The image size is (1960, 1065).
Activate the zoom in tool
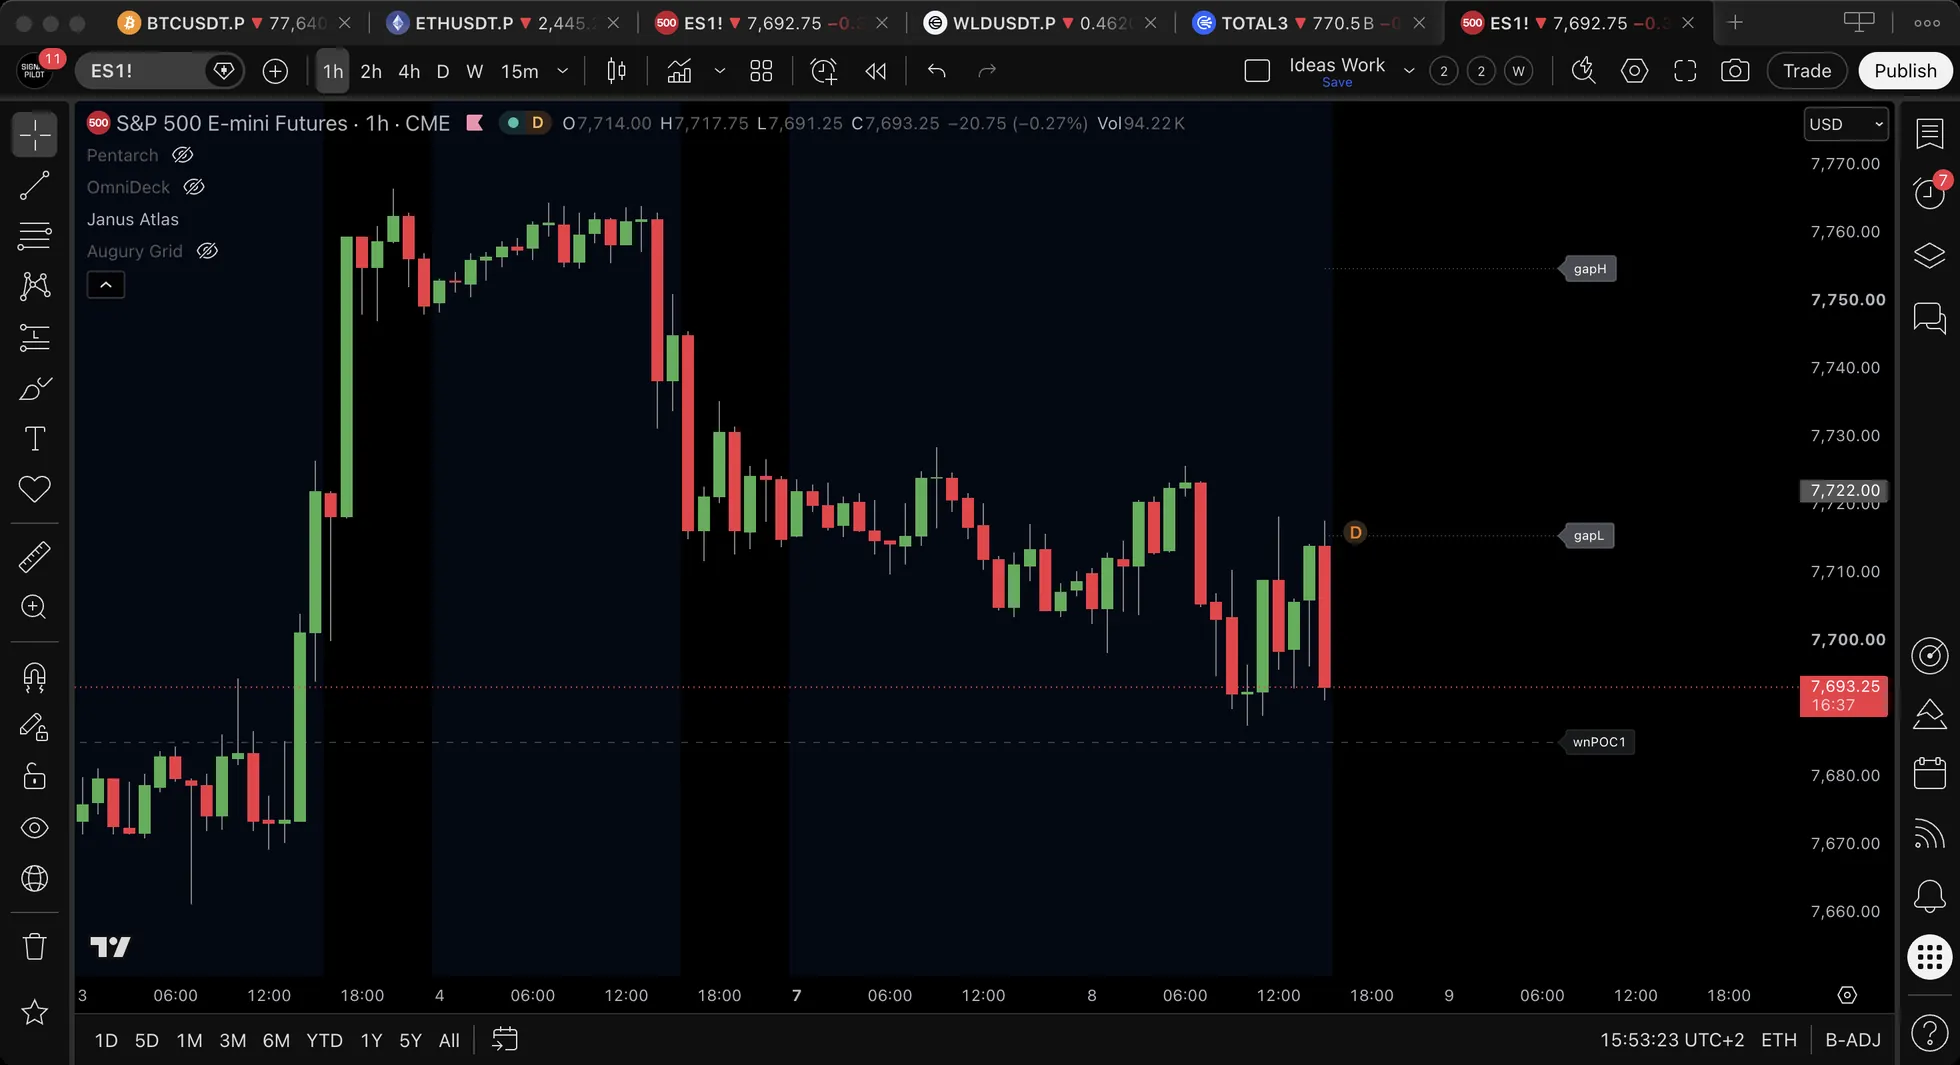34,607
